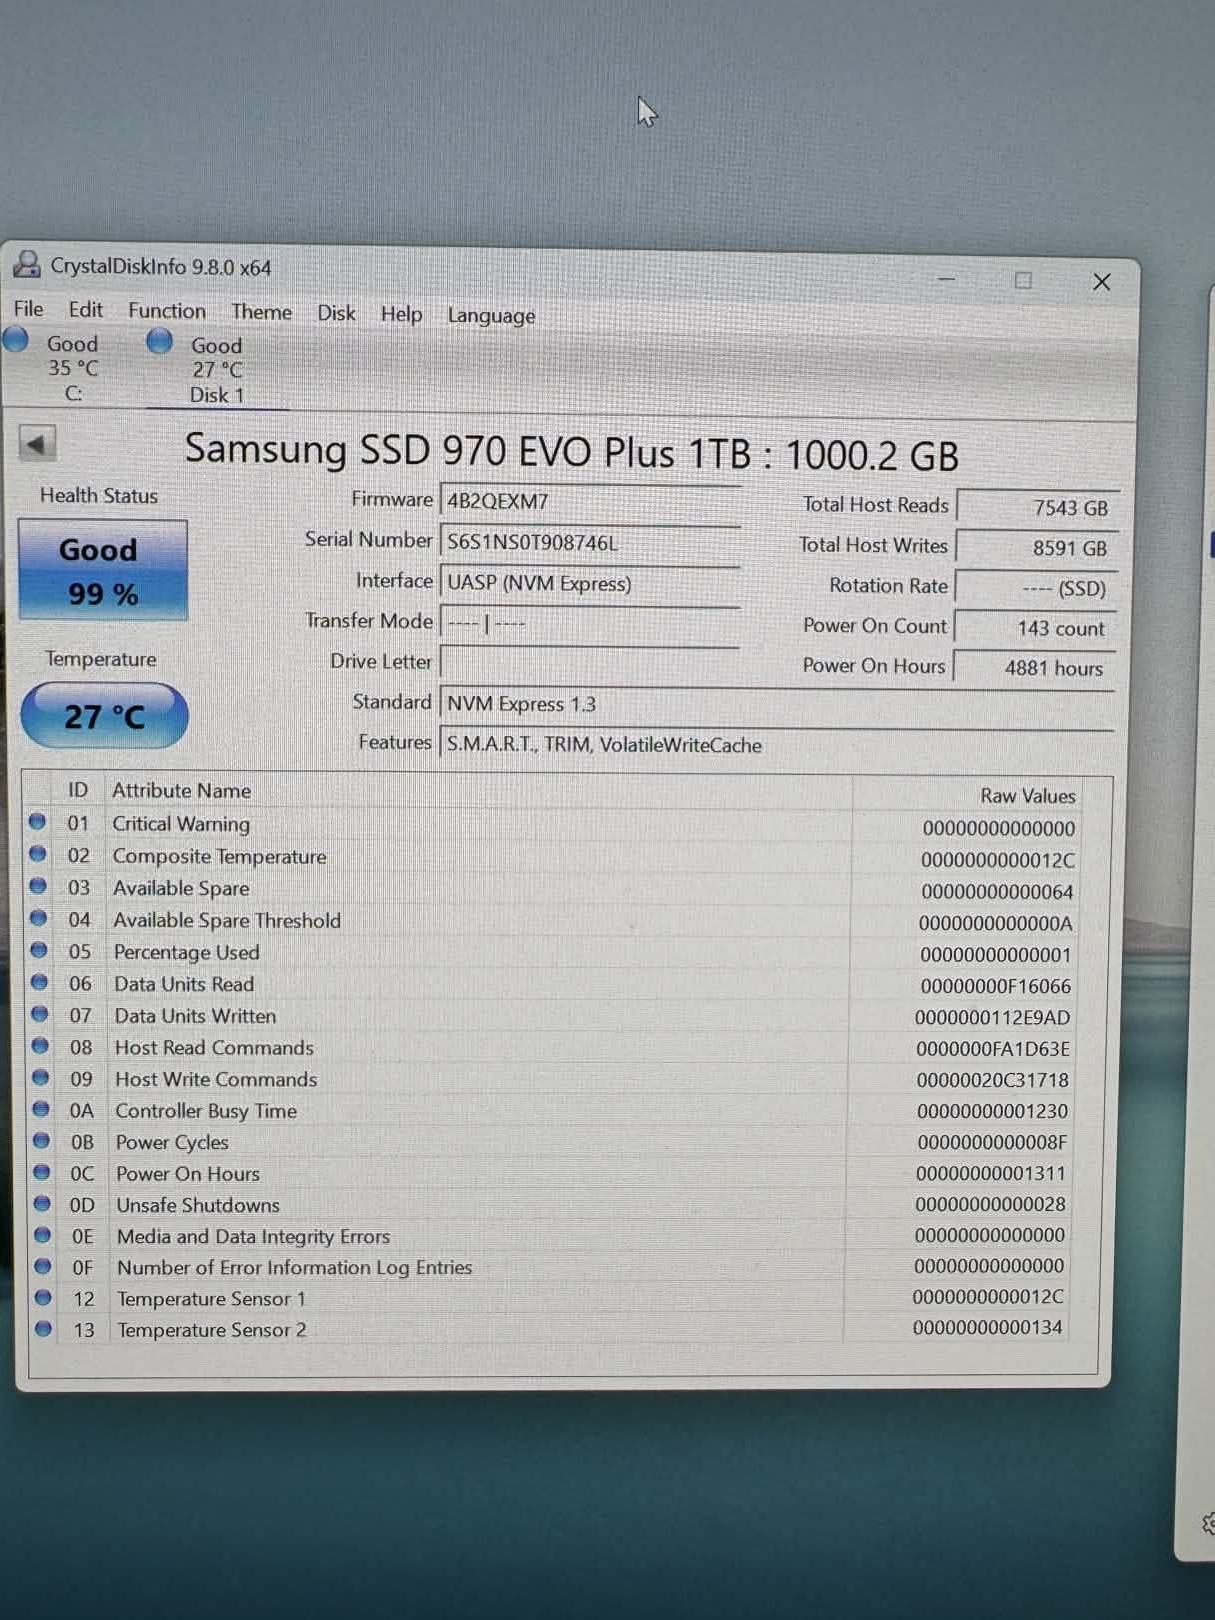Click the blue status dot for C: drive
Image resolution: width=1215 pixels, height=1620 pixels.
pyautogui.click(x=16, y=340)
